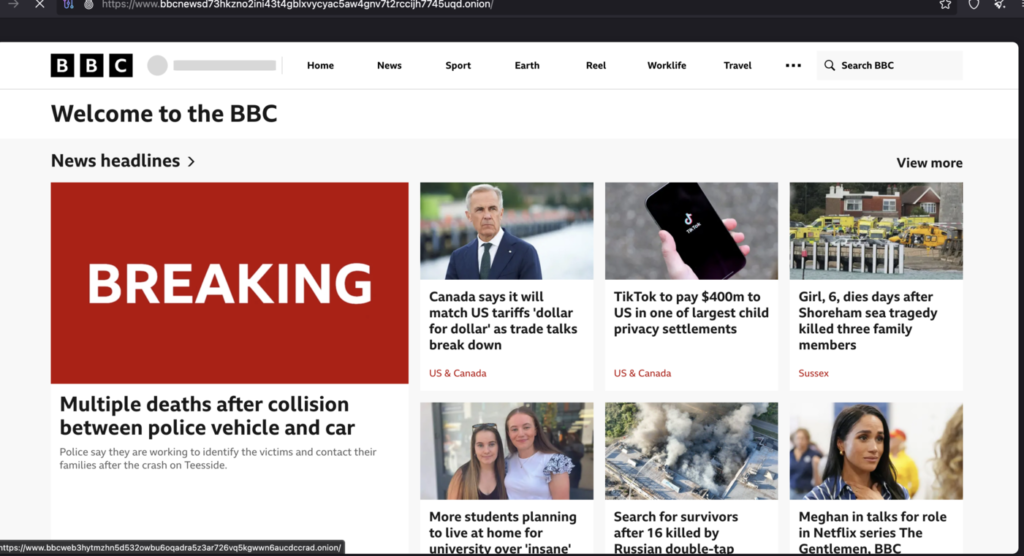
Task: Click the search magnifier icon
Action: [829, 65]
